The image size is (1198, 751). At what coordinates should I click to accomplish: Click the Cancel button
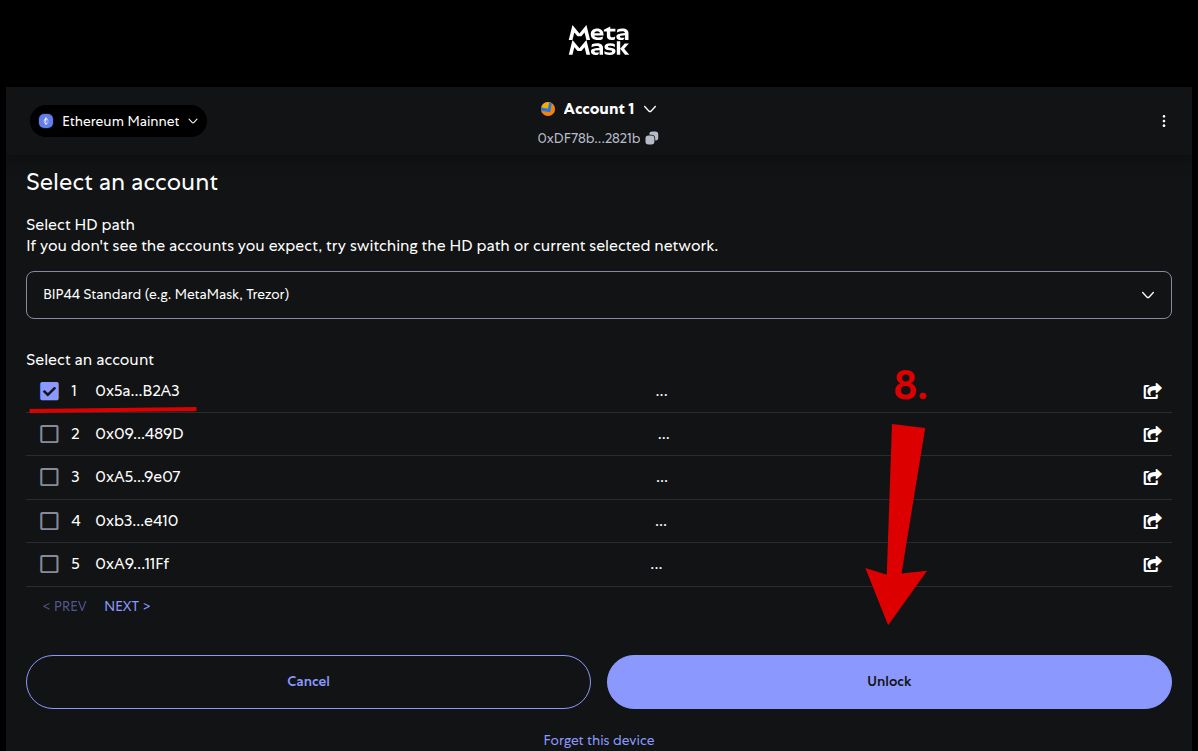point(308,681)
